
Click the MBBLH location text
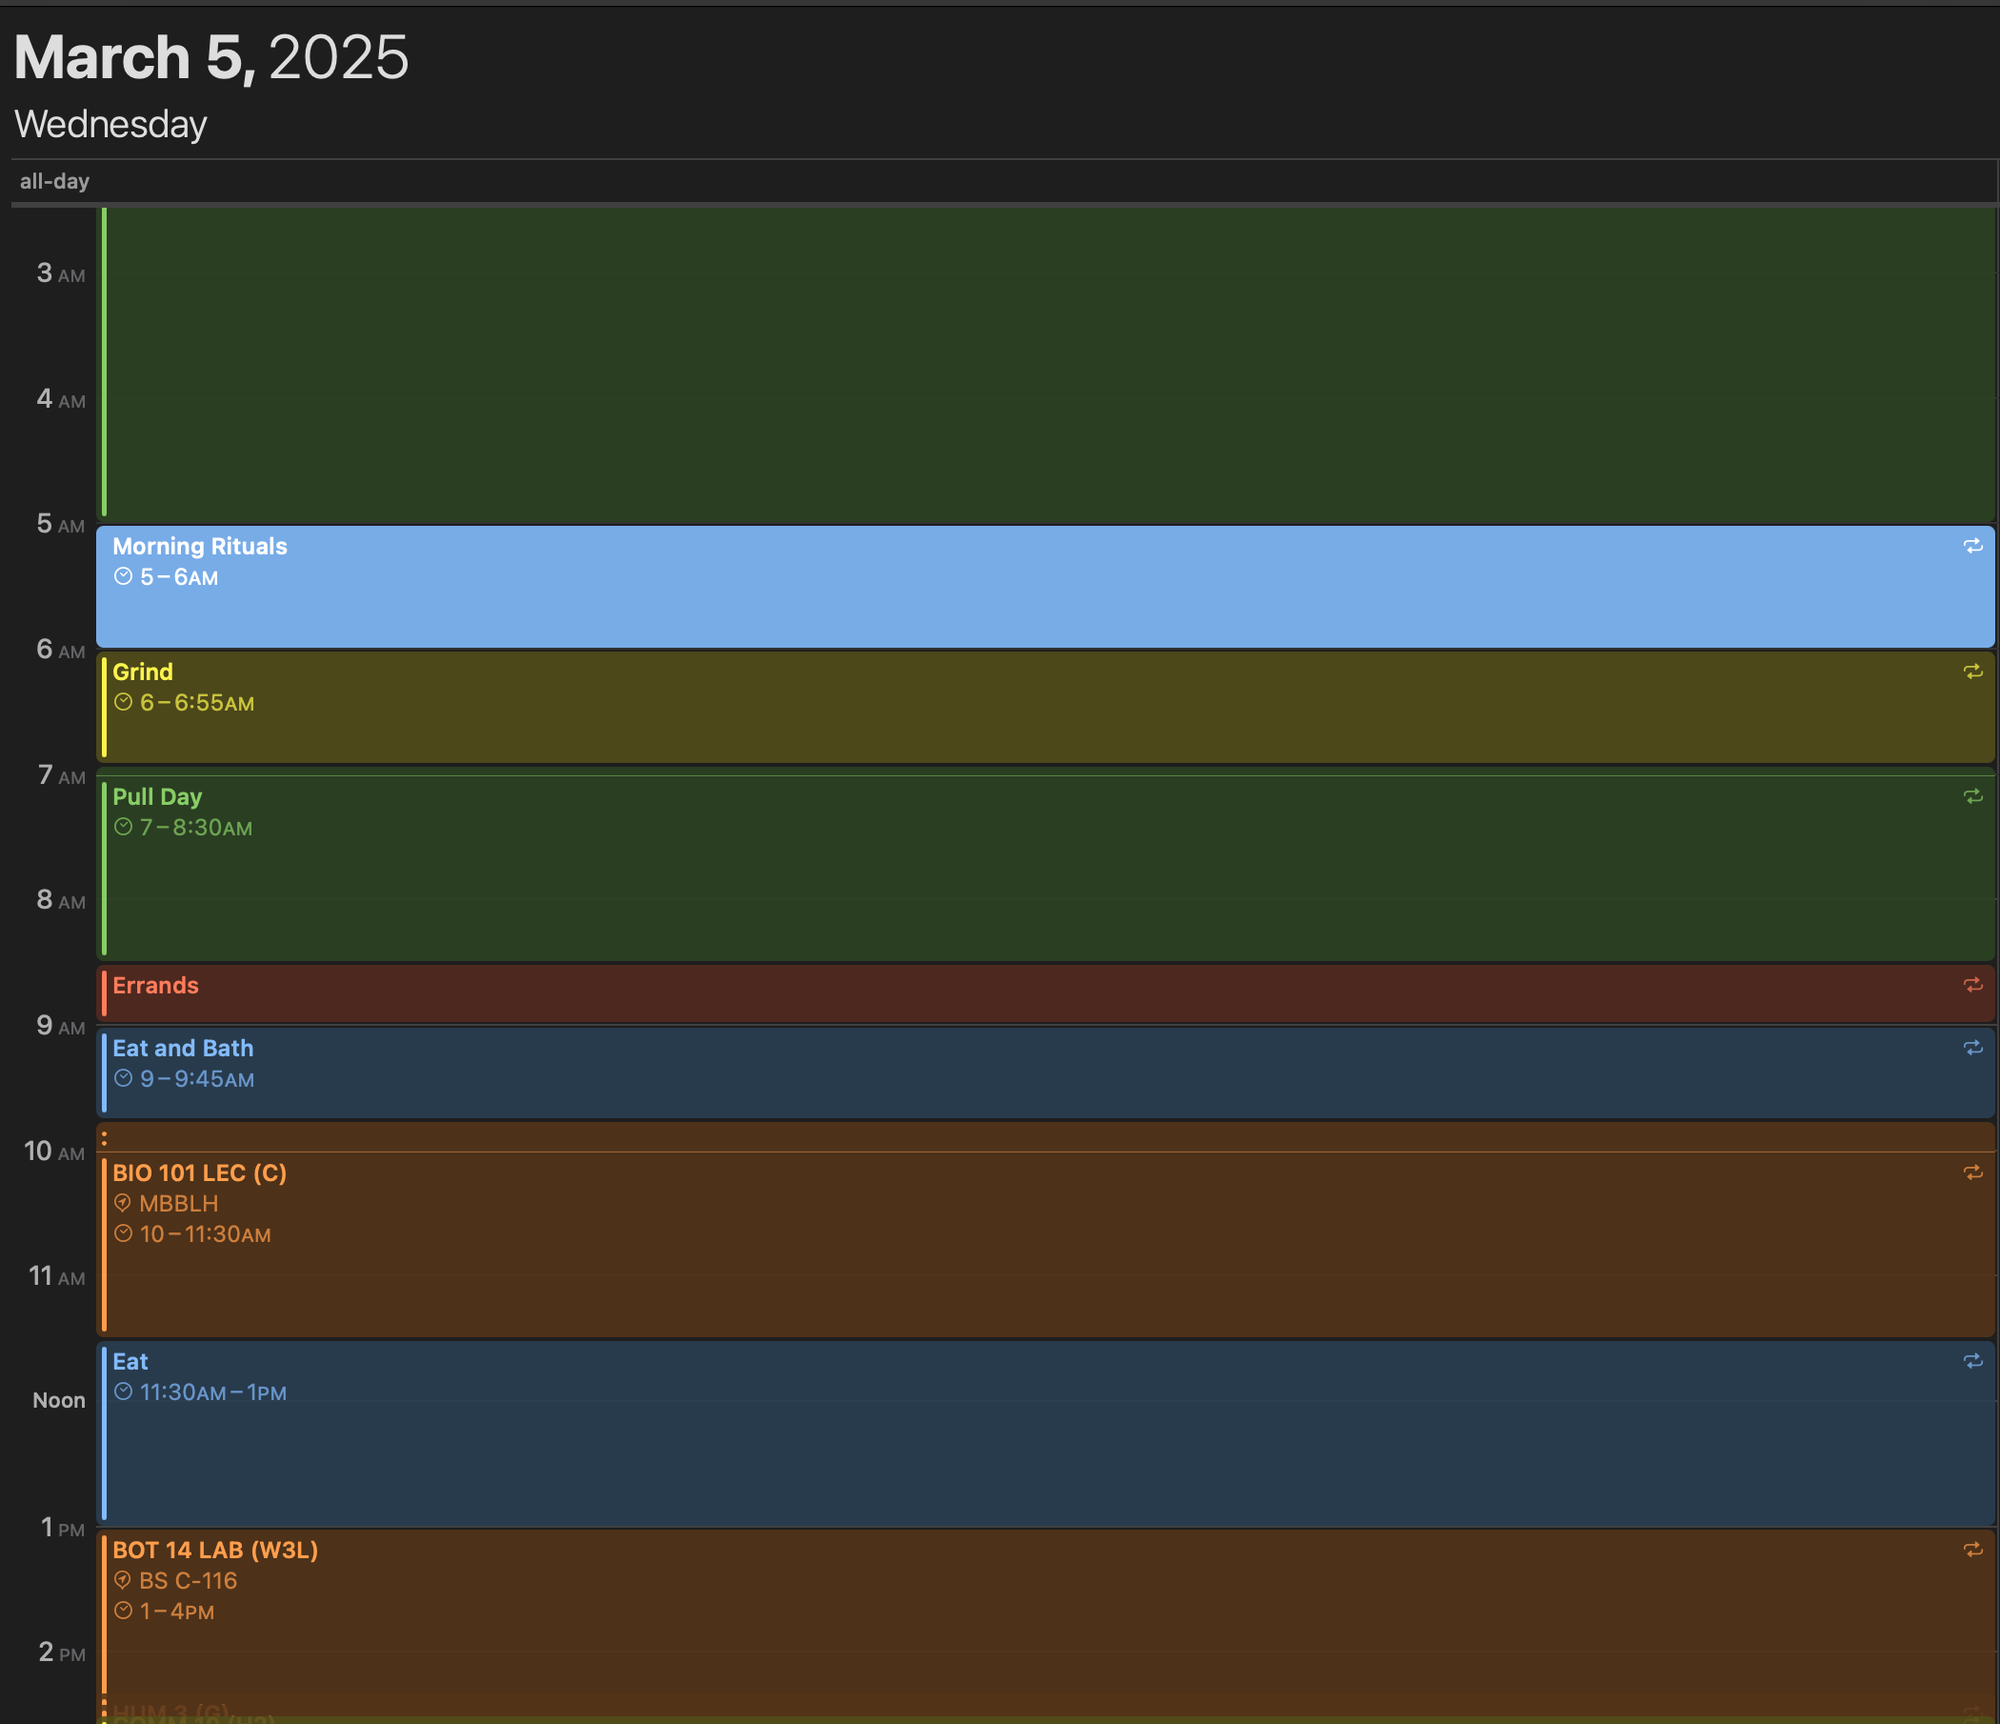tap(179, 1204)
